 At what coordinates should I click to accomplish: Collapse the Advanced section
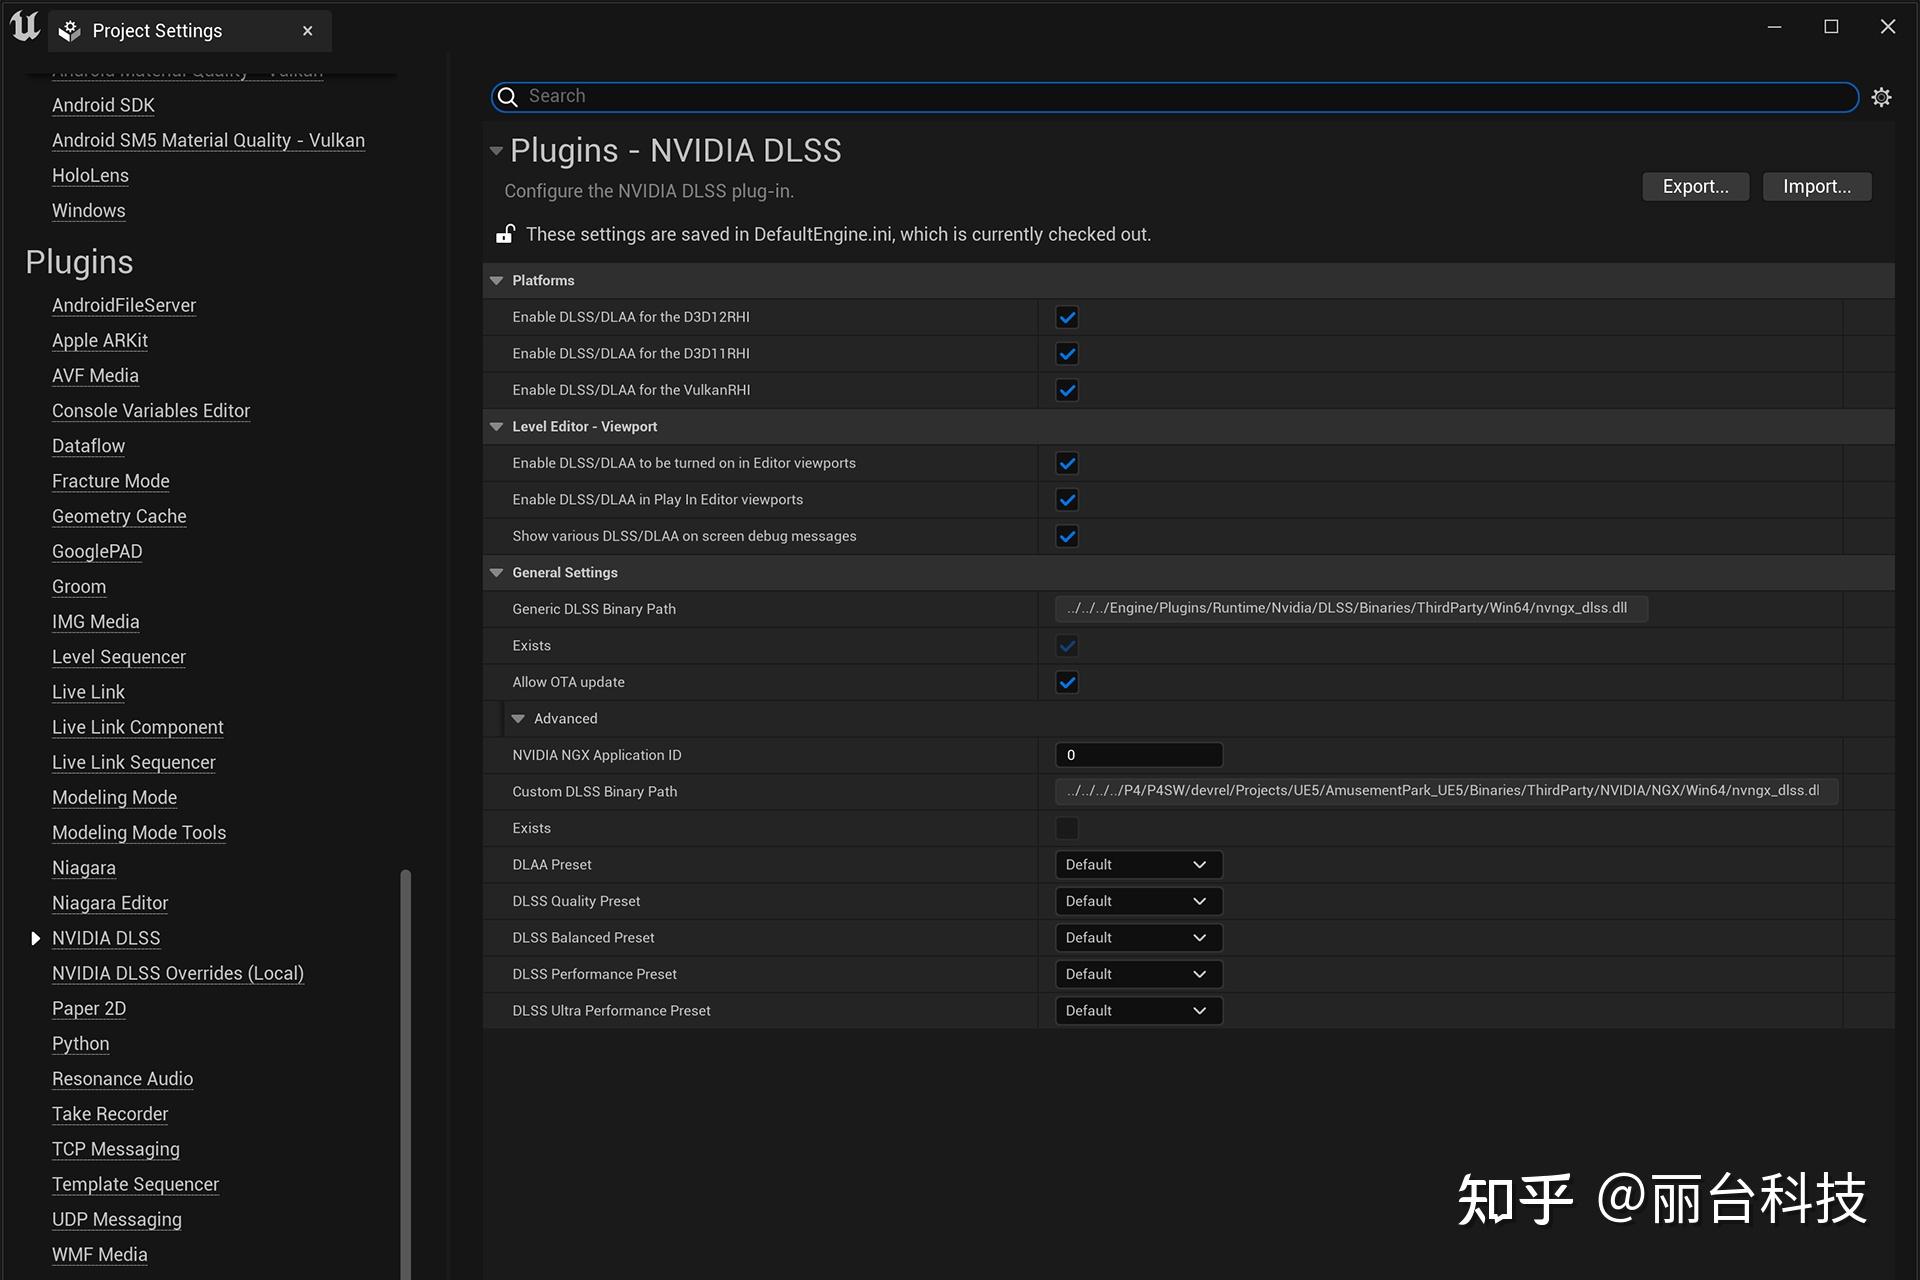coord(518,718)
